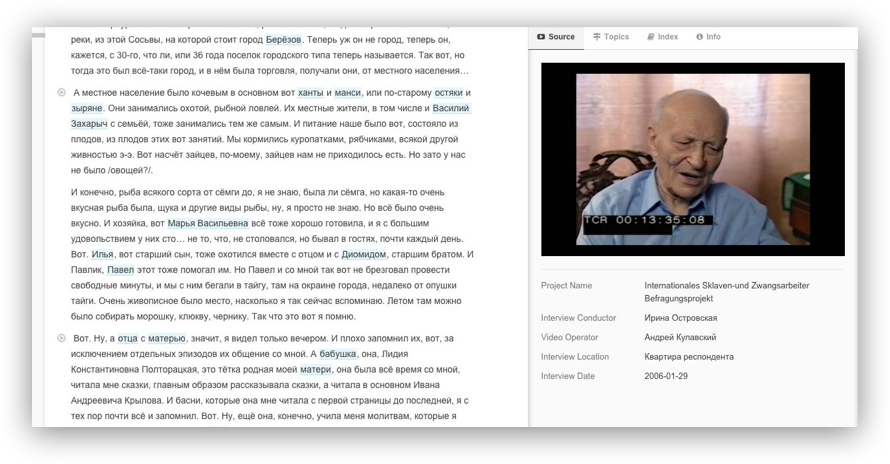Click the segment marker beside the 'А местное население' paragraph

pos(62,93)
